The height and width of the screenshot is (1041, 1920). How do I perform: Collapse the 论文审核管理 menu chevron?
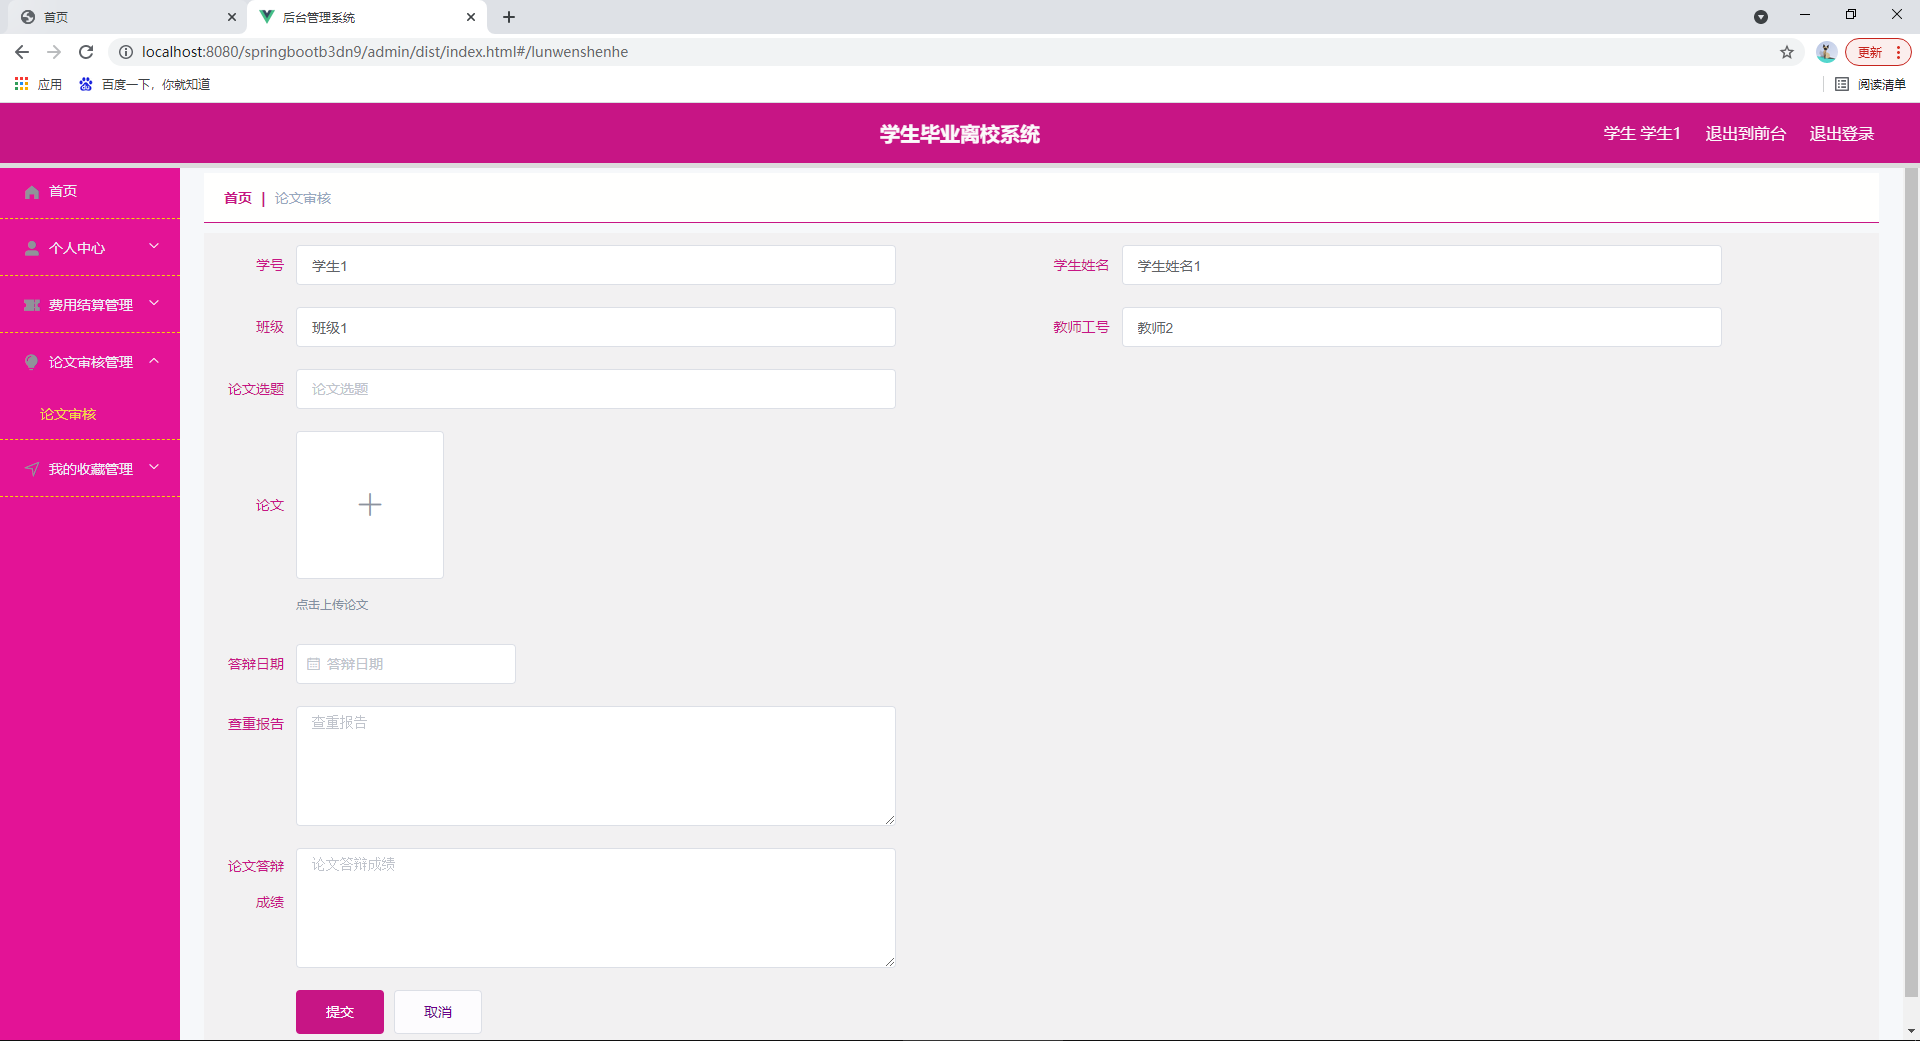pyautogui.click(x=154, y=360)
